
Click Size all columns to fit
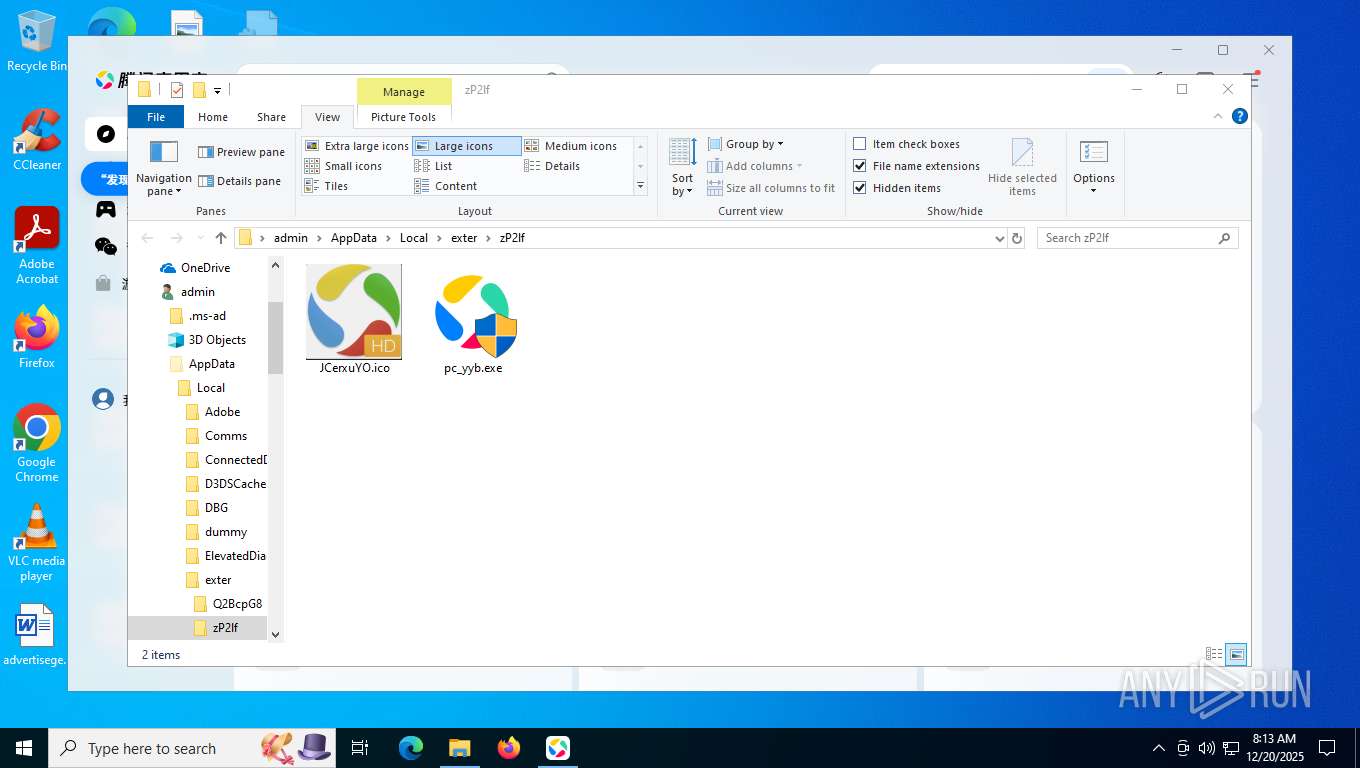(771, 188)
